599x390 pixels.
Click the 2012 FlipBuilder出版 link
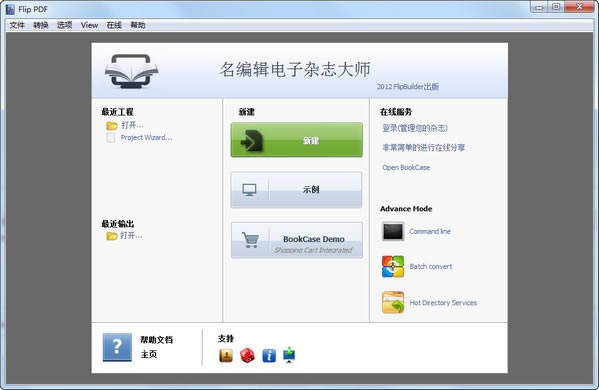coord(408,87)
